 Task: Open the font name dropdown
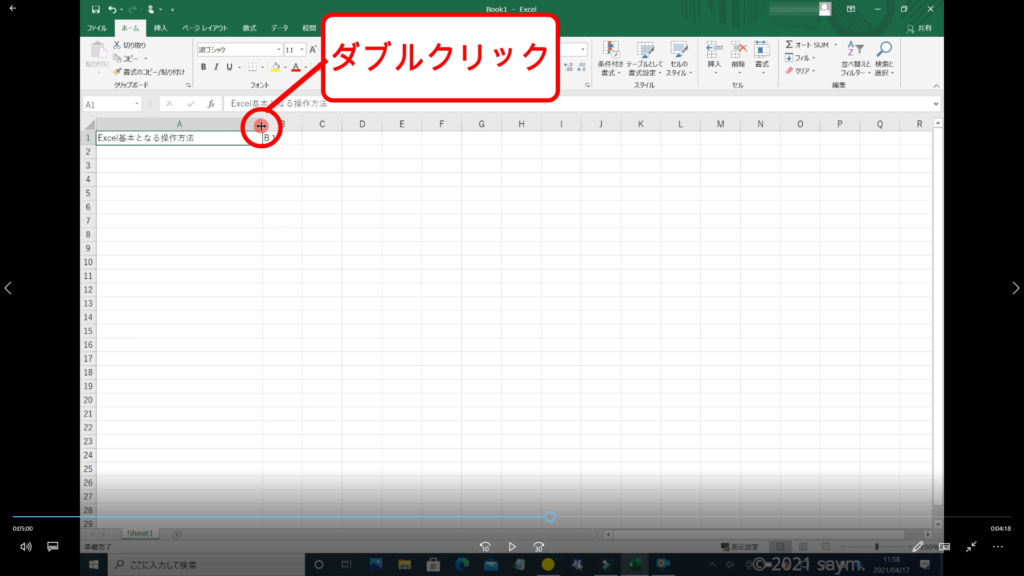[x=278, y=49]
